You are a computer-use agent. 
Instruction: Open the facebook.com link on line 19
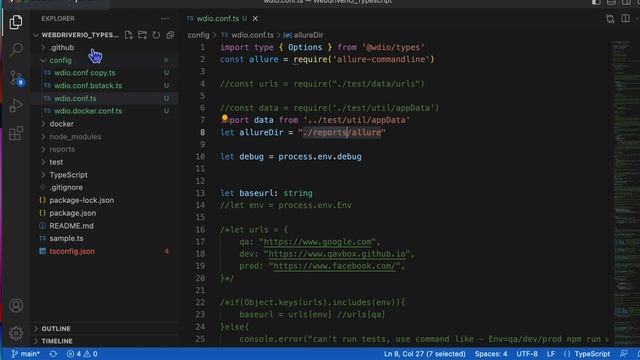334,266
